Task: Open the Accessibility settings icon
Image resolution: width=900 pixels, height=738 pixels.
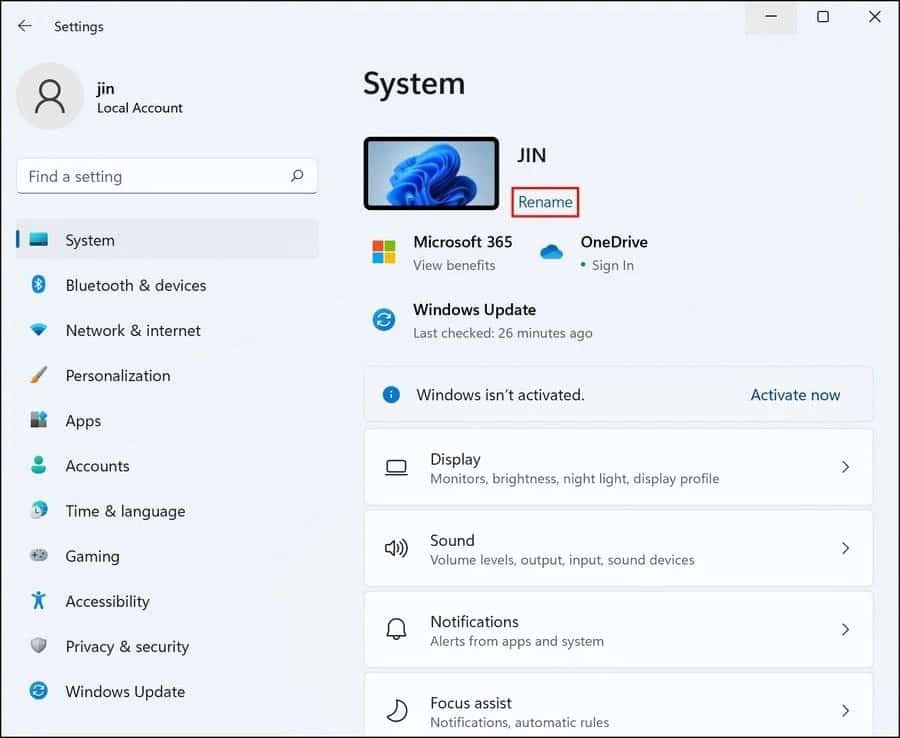Action: [38, 601]
